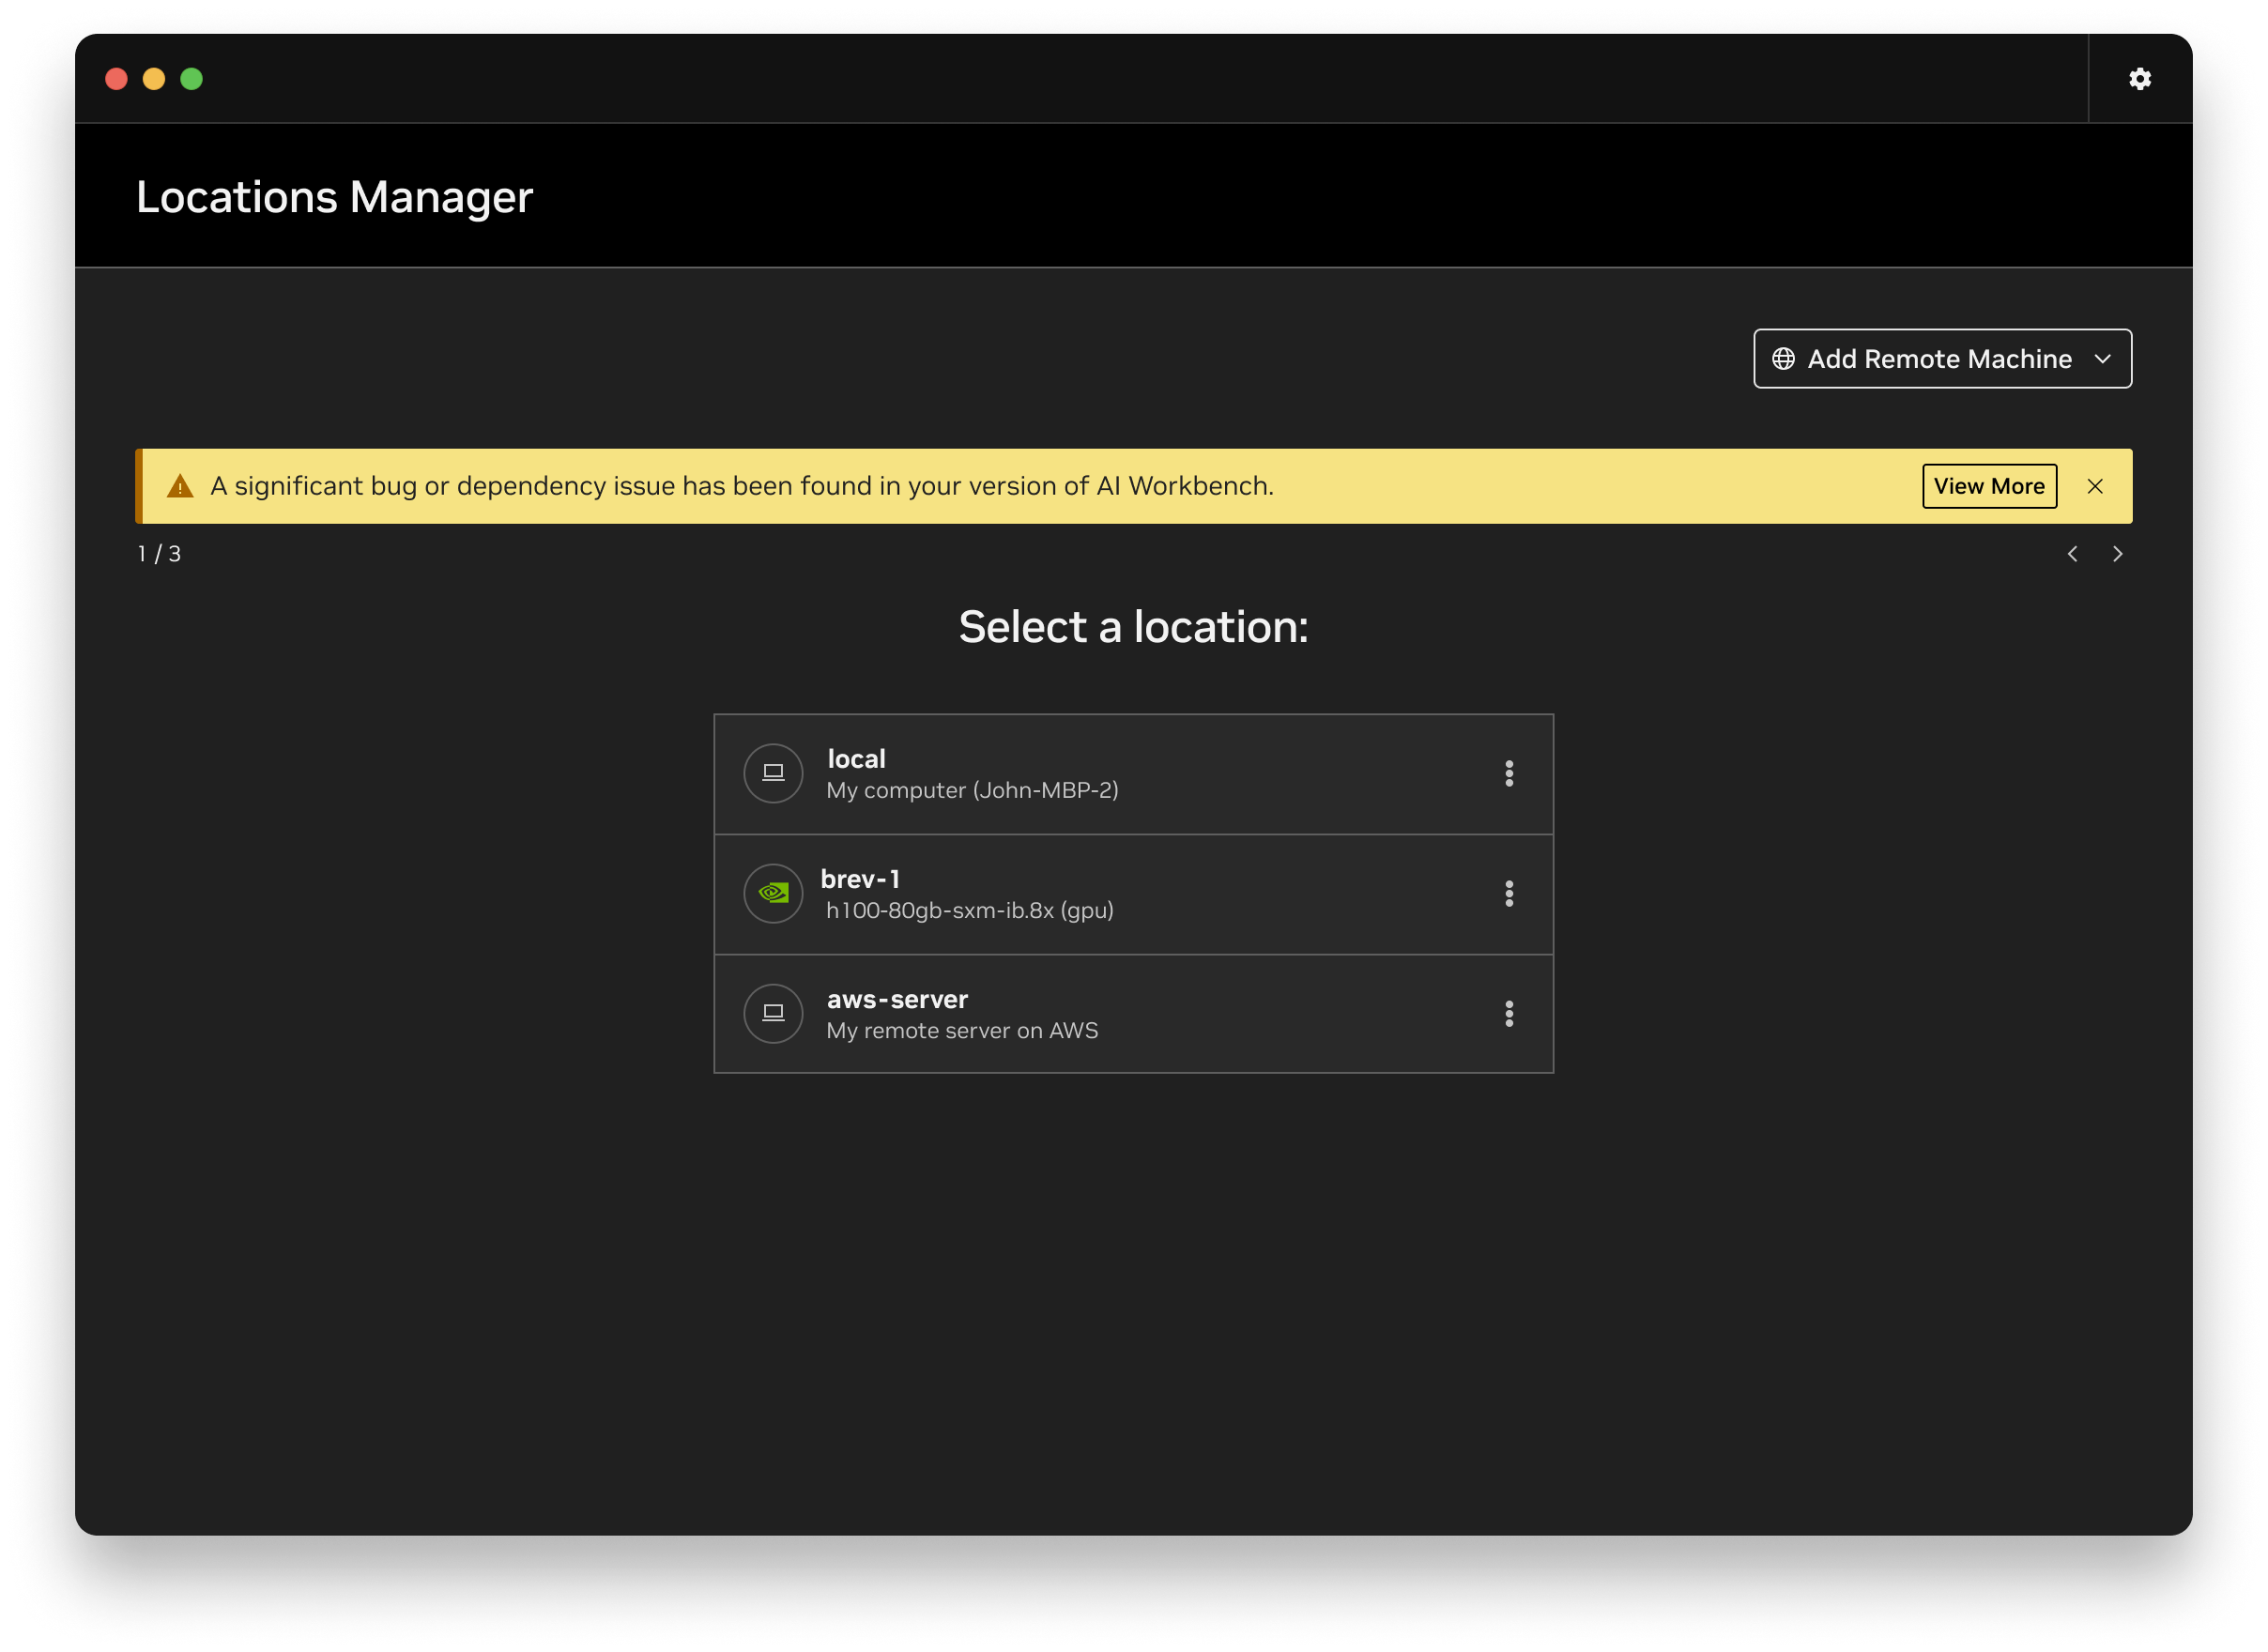Click the warning triangle icon in banner
The image size is (2268, 1652).
coord(180,487)
